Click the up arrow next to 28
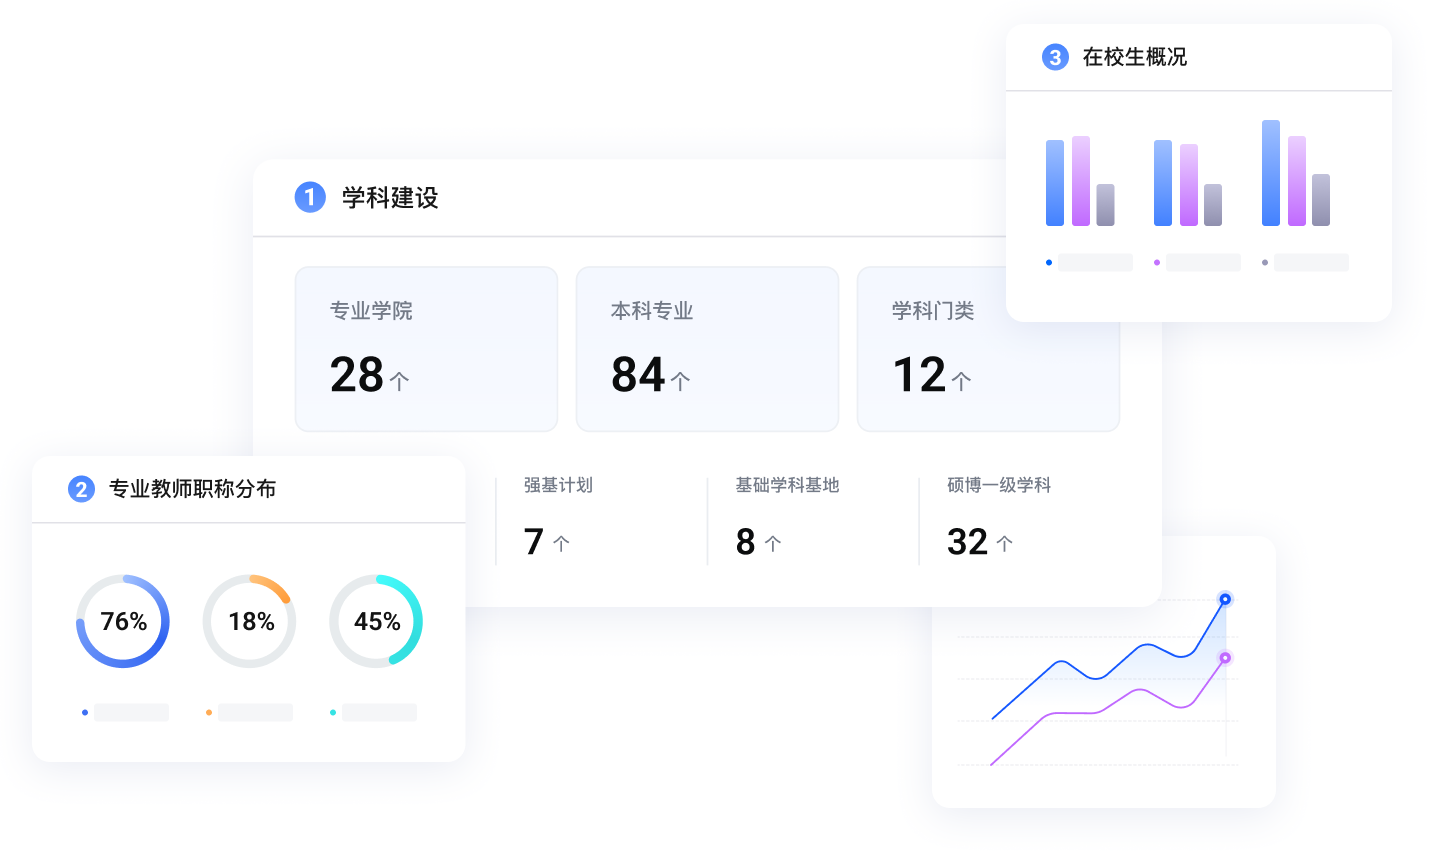This screenshot has width=1440, height=860. [398, 378]
